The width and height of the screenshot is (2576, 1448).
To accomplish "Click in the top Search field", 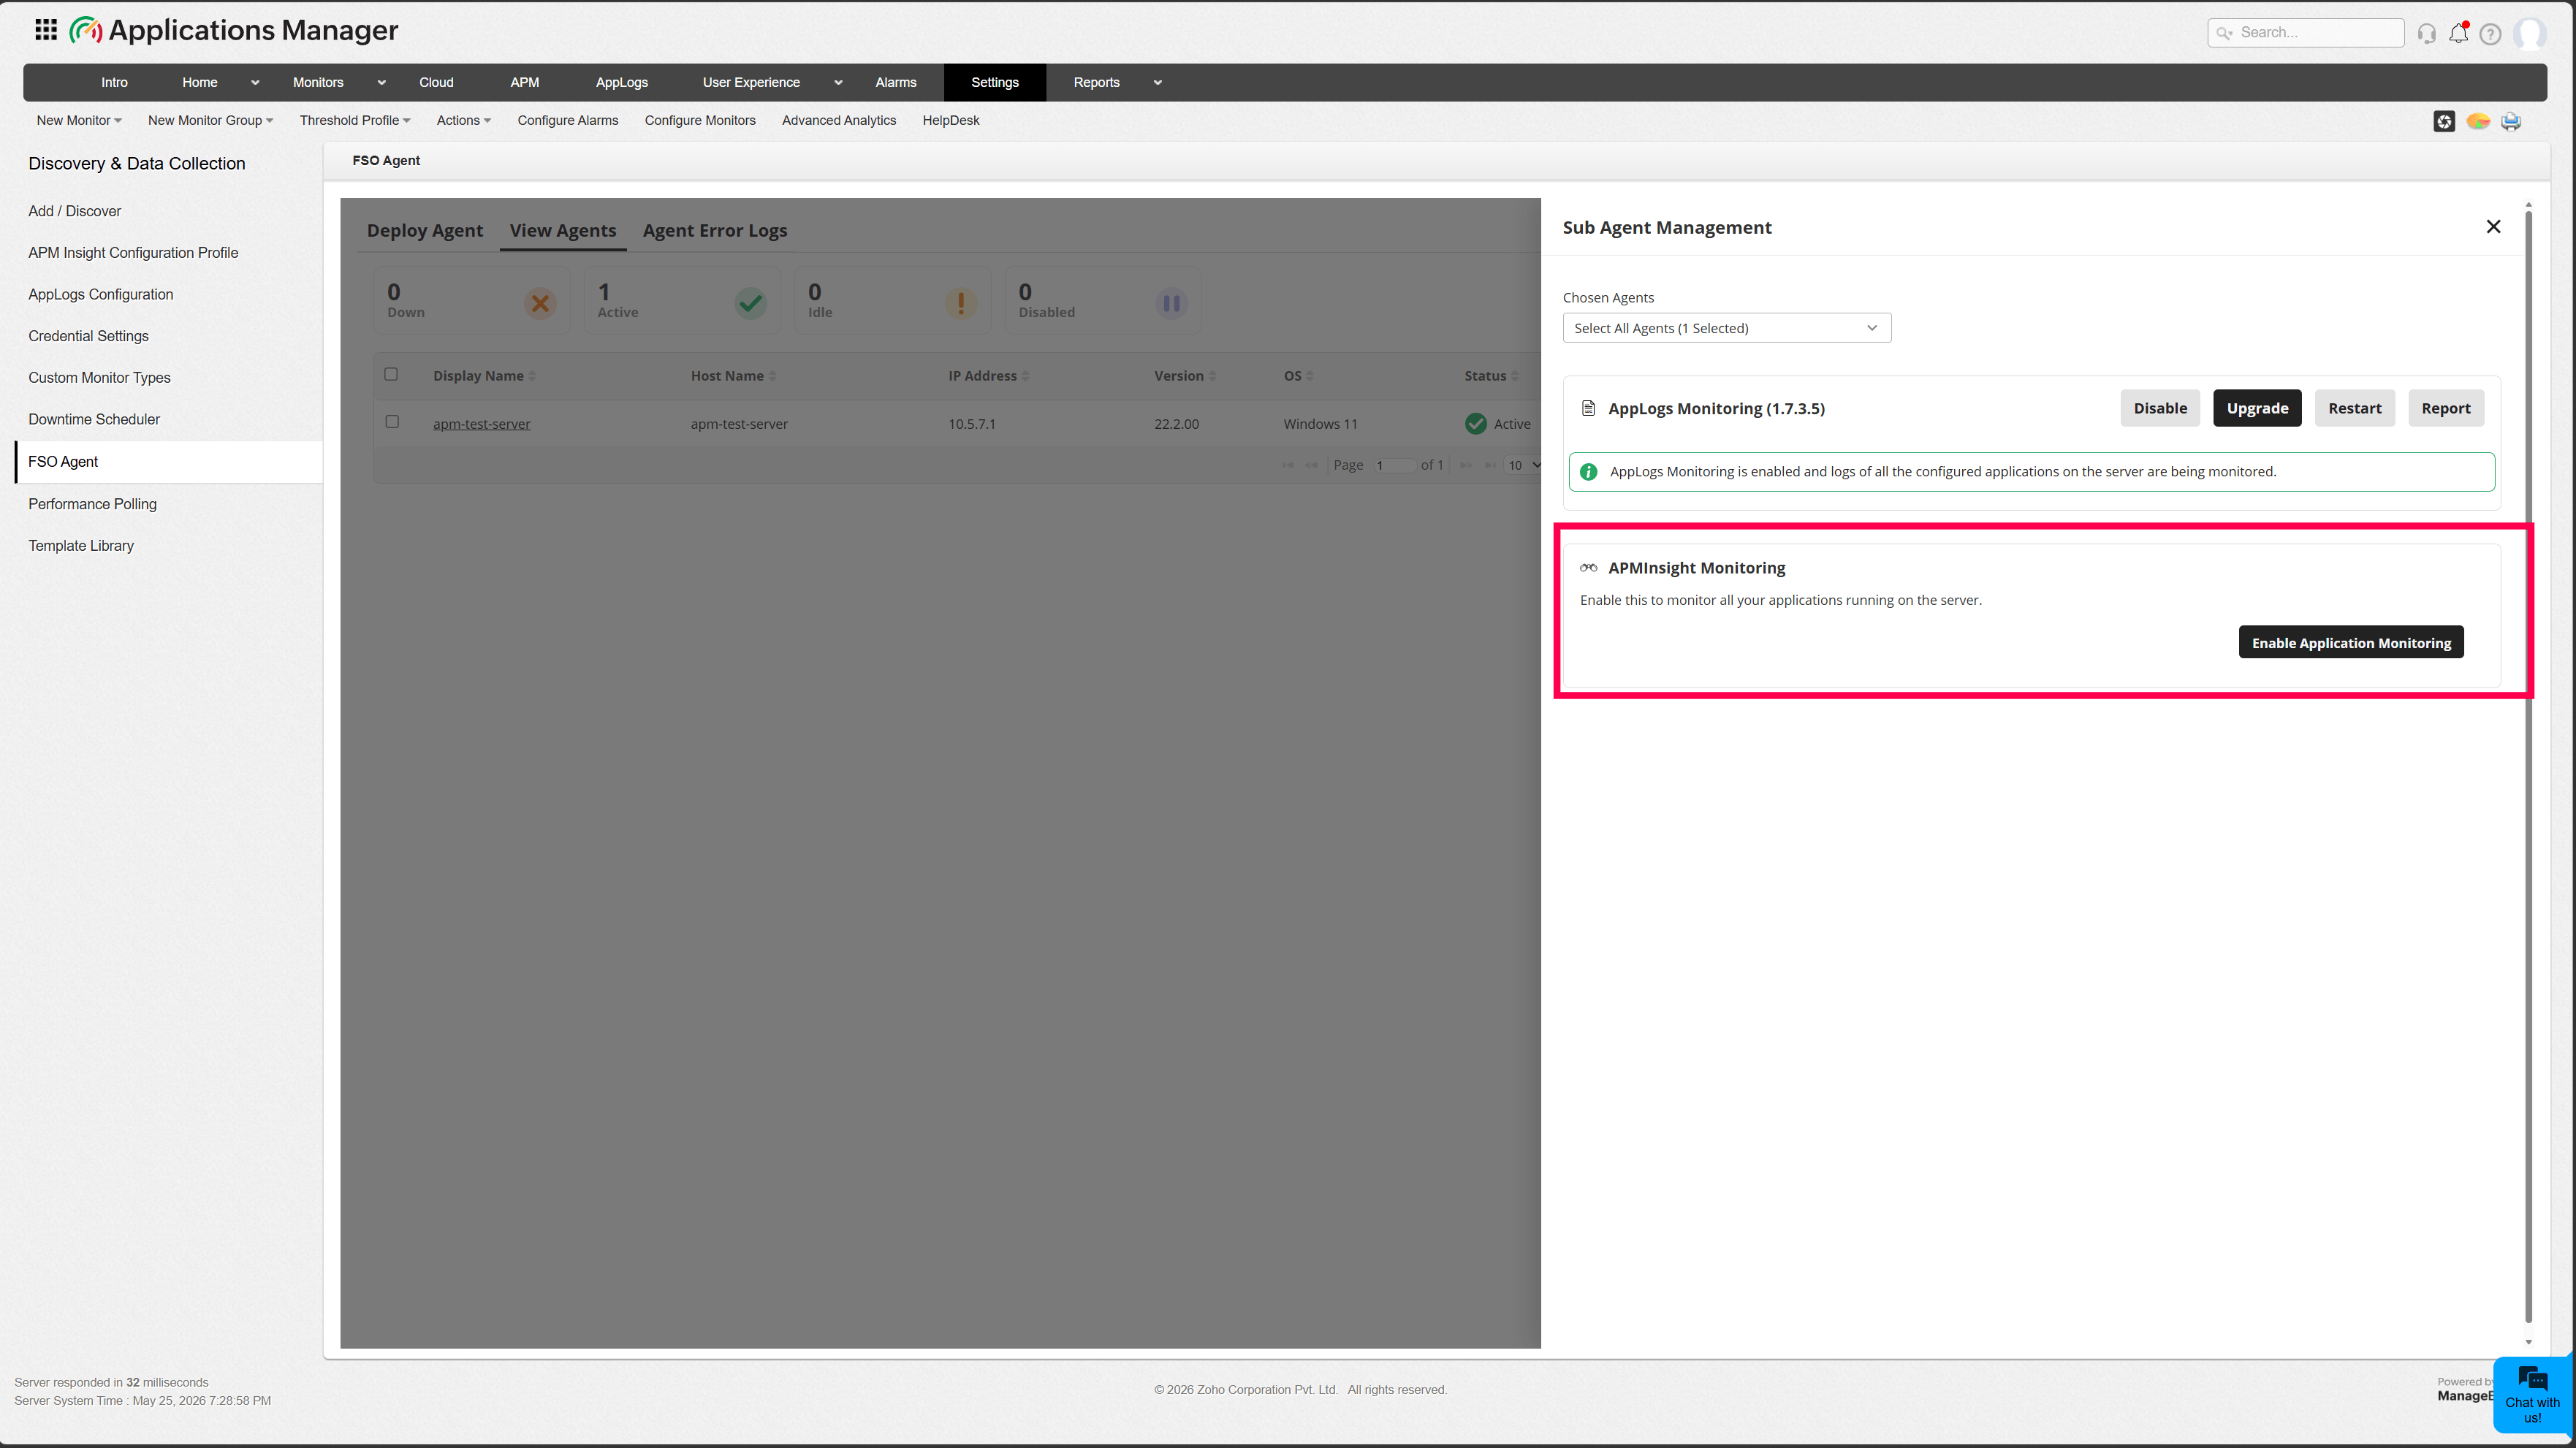I will pyautogui.click(x=2306, y=33).
